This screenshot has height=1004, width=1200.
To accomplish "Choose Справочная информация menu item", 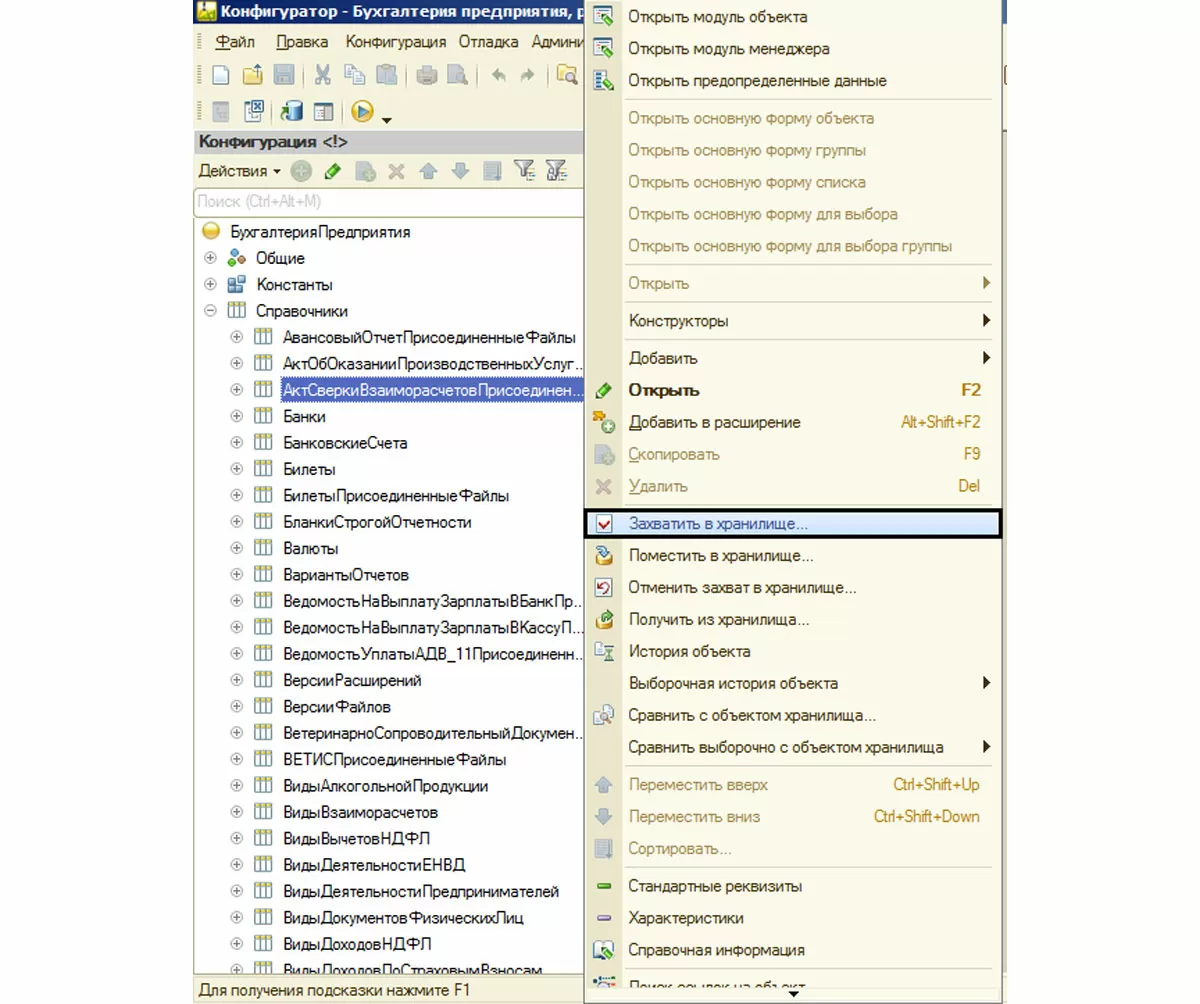I will click(793, 950).
